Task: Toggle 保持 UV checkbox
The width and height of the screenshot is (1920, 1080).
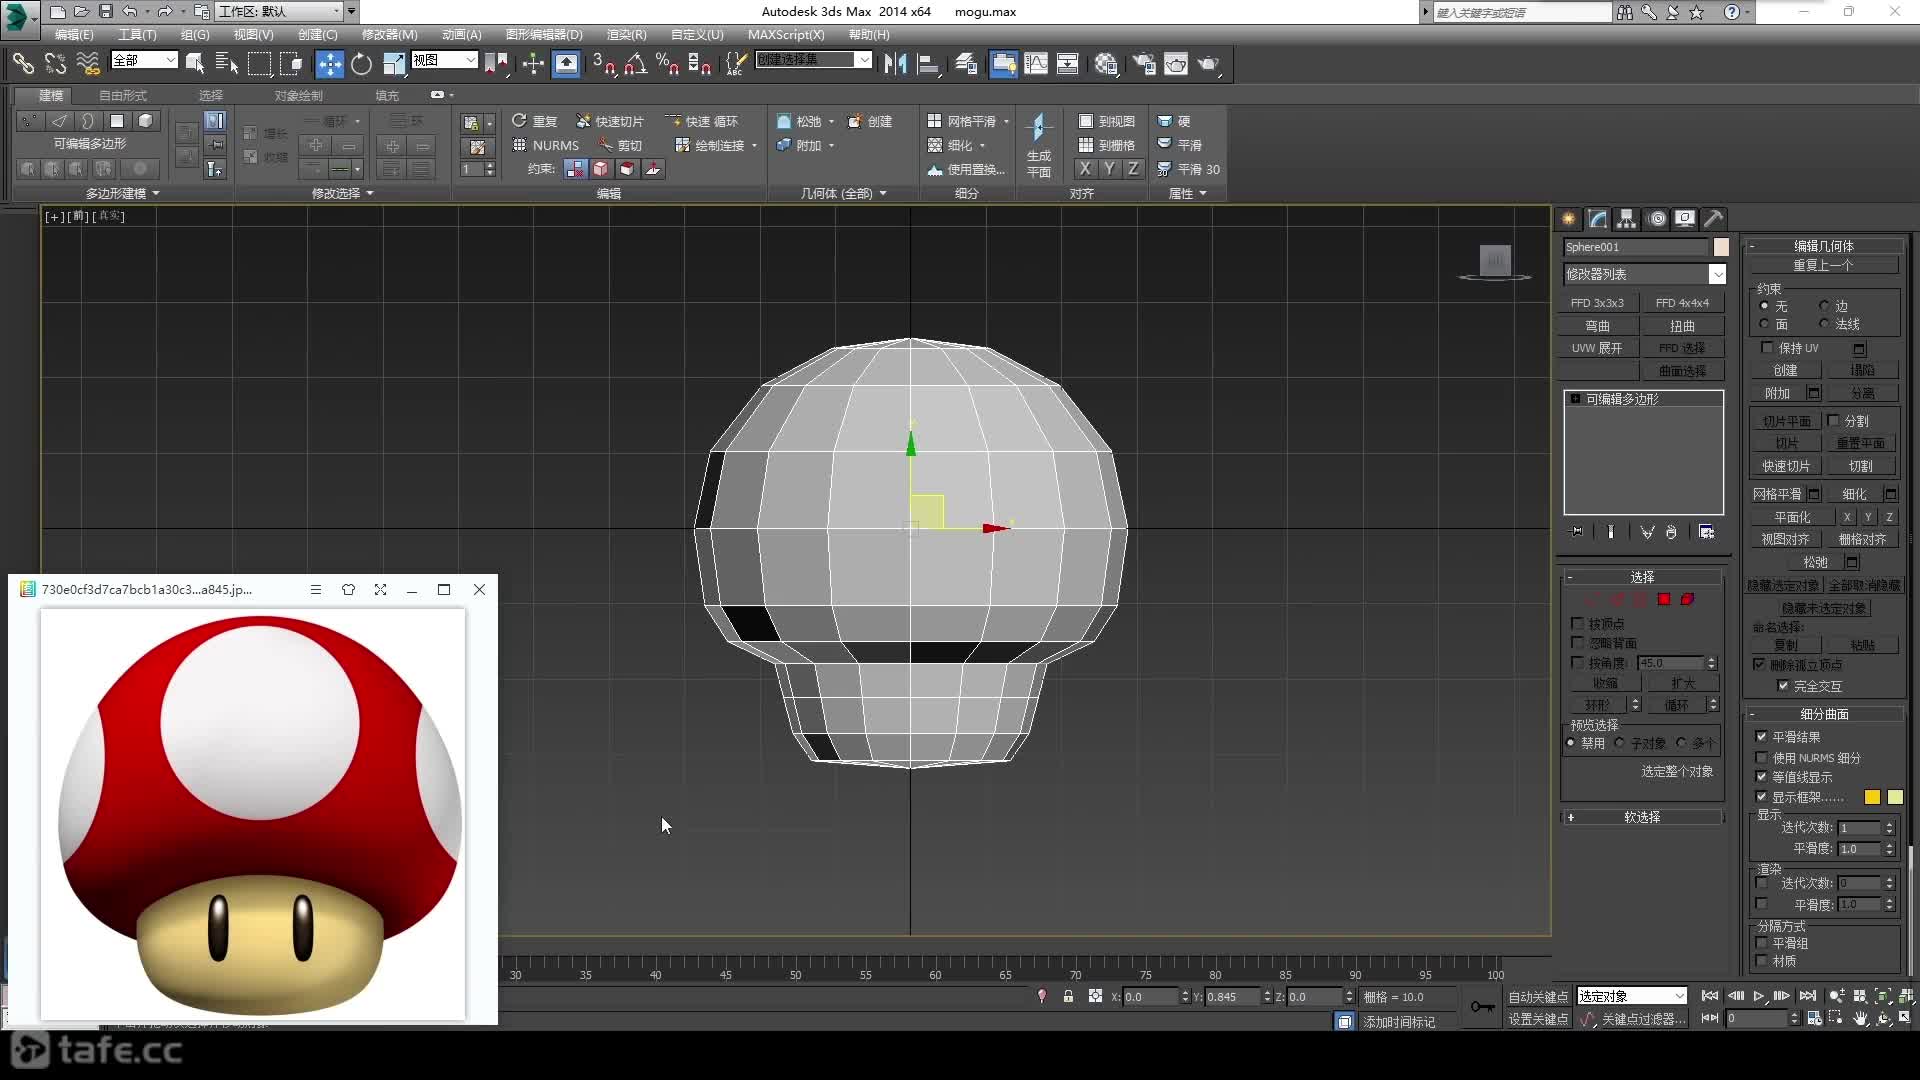Action: (1767, 347)
